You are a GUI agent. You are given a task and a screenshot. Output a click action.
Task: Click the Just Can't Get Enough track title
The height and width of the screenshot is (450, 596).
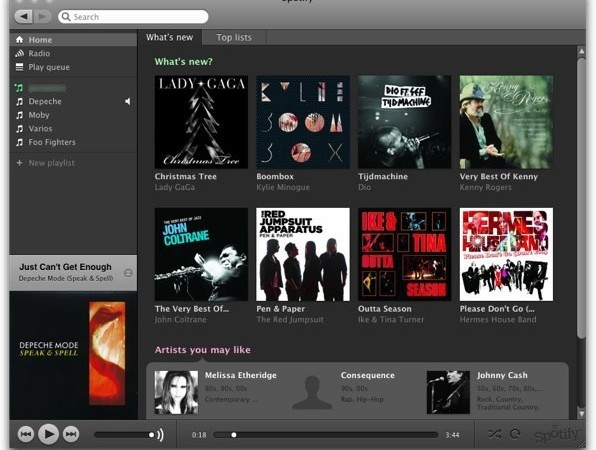[x=65, y=267]
